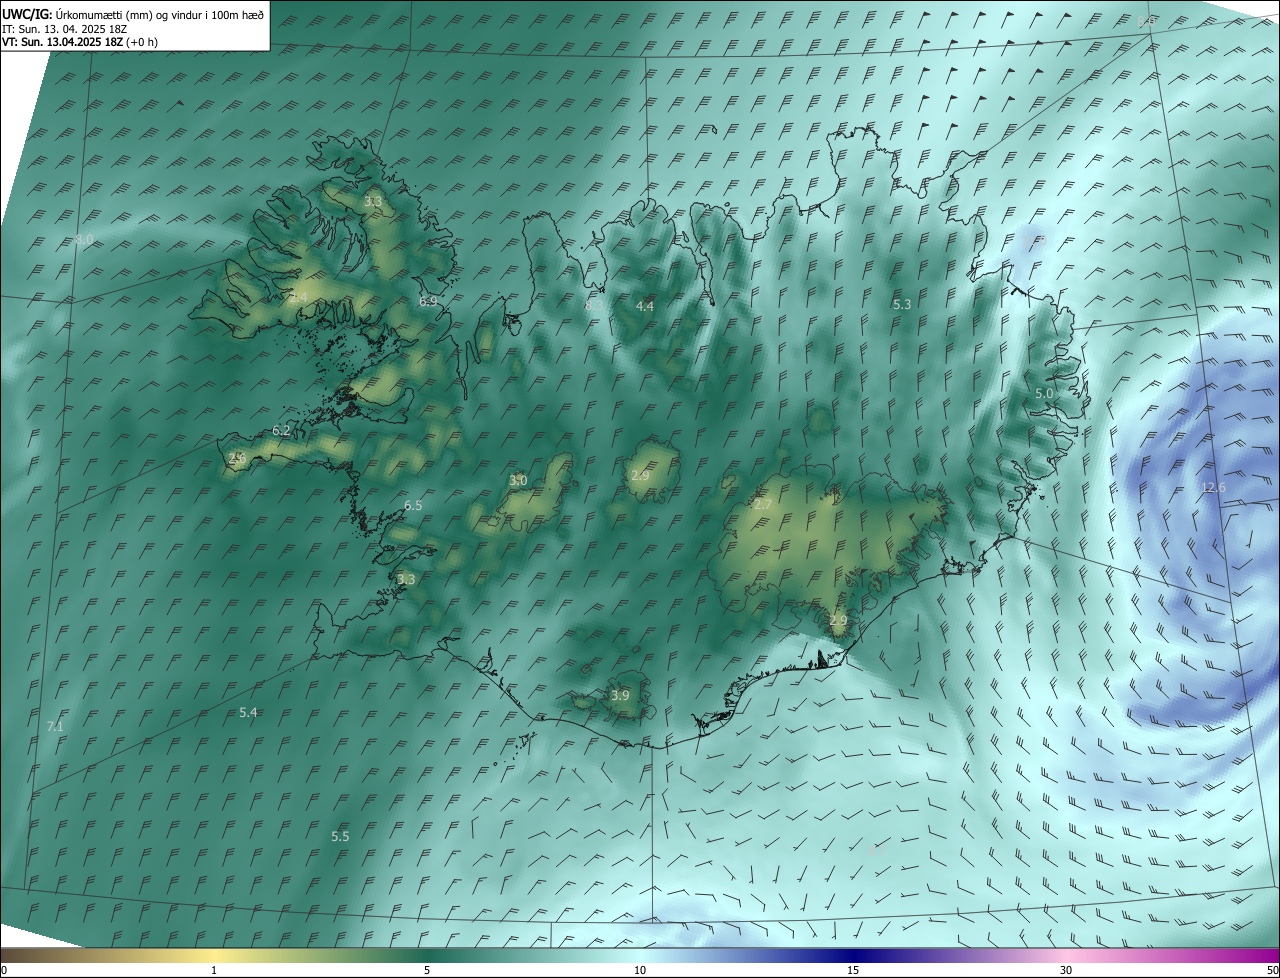
Task: Click the 5 tick label on the color scale
Action: point(427,970)
